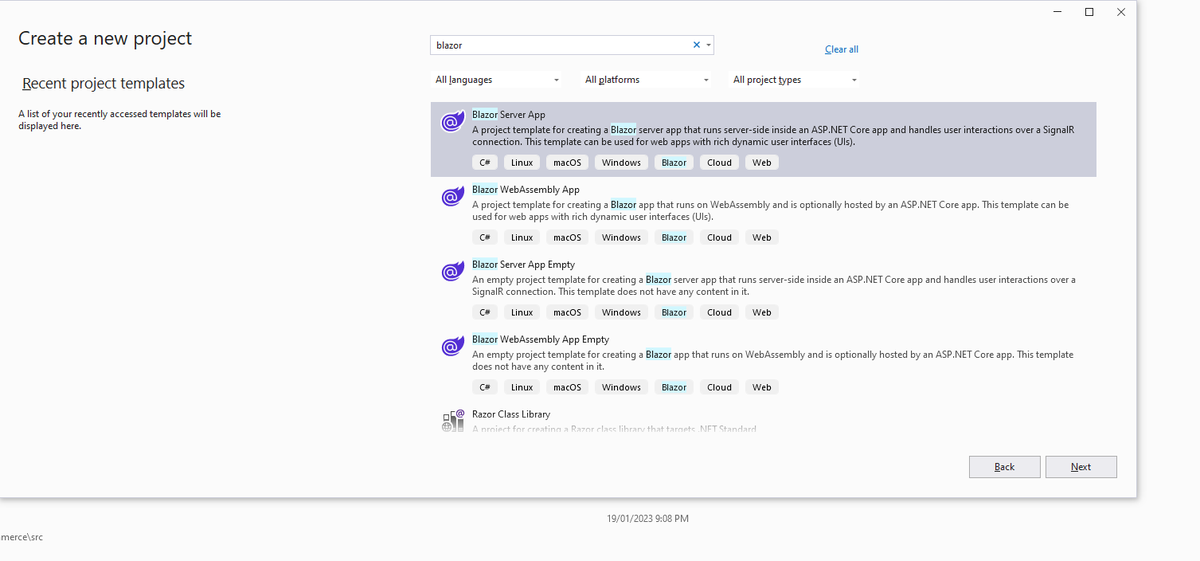Click macOS tag under Blazor WebAssembly App Empty

(567, 387)
